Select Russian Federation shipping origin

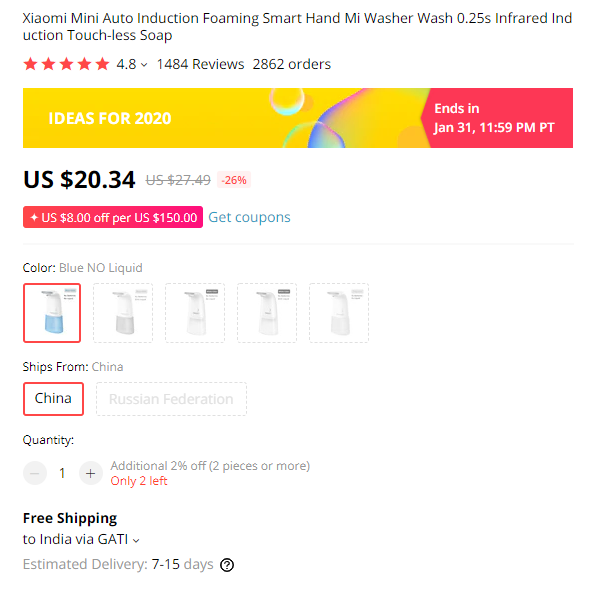tap(171, 399)
